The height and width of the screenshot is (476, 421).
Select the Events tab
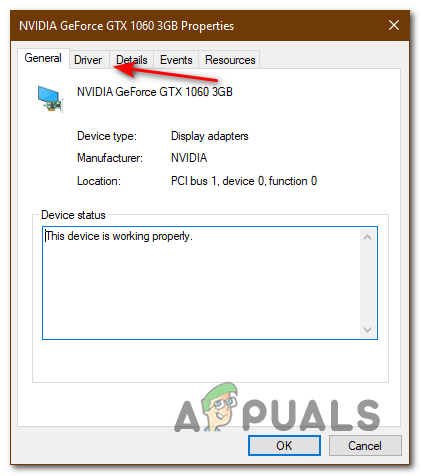(x=176, y=60)
